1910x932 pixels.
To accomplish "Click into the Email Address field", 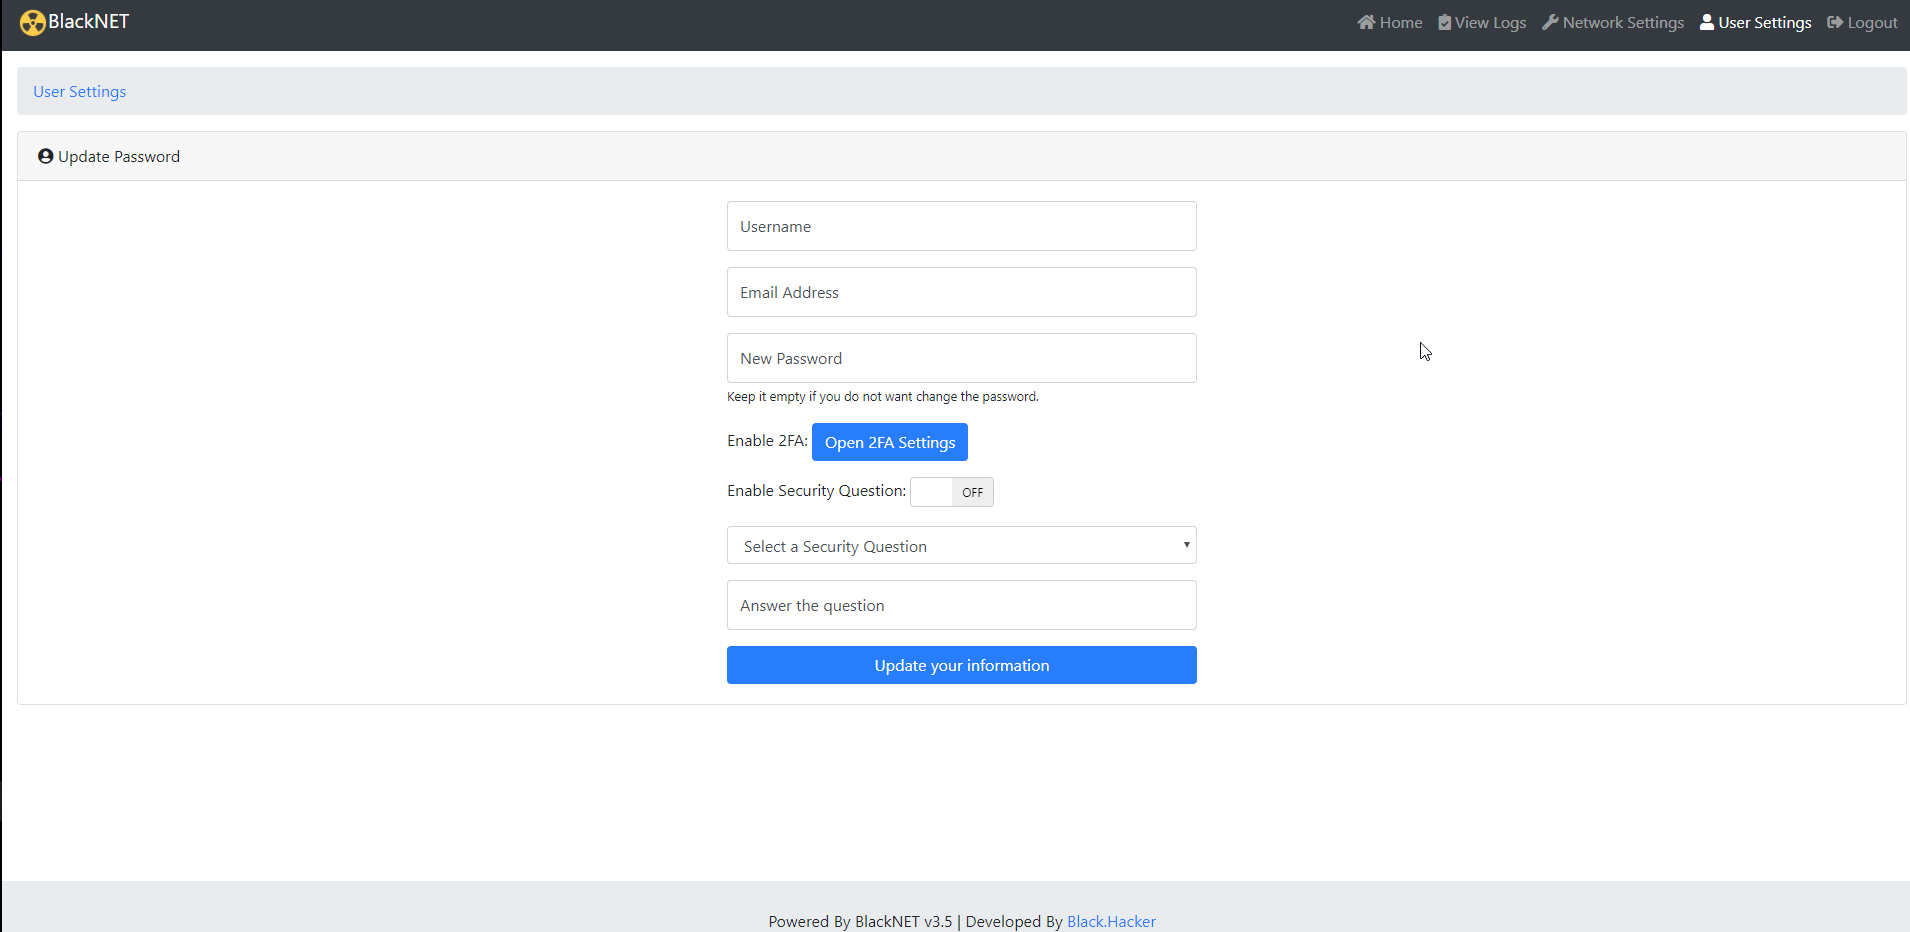I will tap(961, 292).
